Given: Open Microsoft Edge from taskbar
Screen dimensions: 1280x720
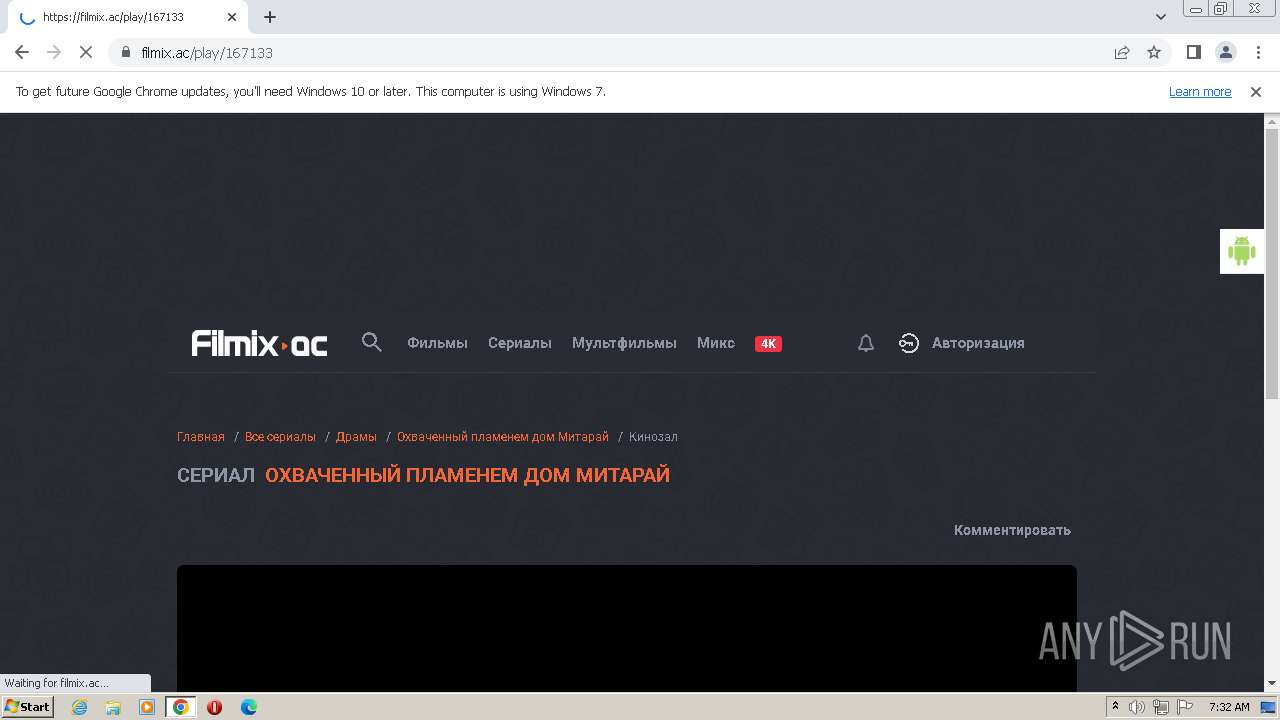Looking at the screenshot, I should (x=248, y=707).
